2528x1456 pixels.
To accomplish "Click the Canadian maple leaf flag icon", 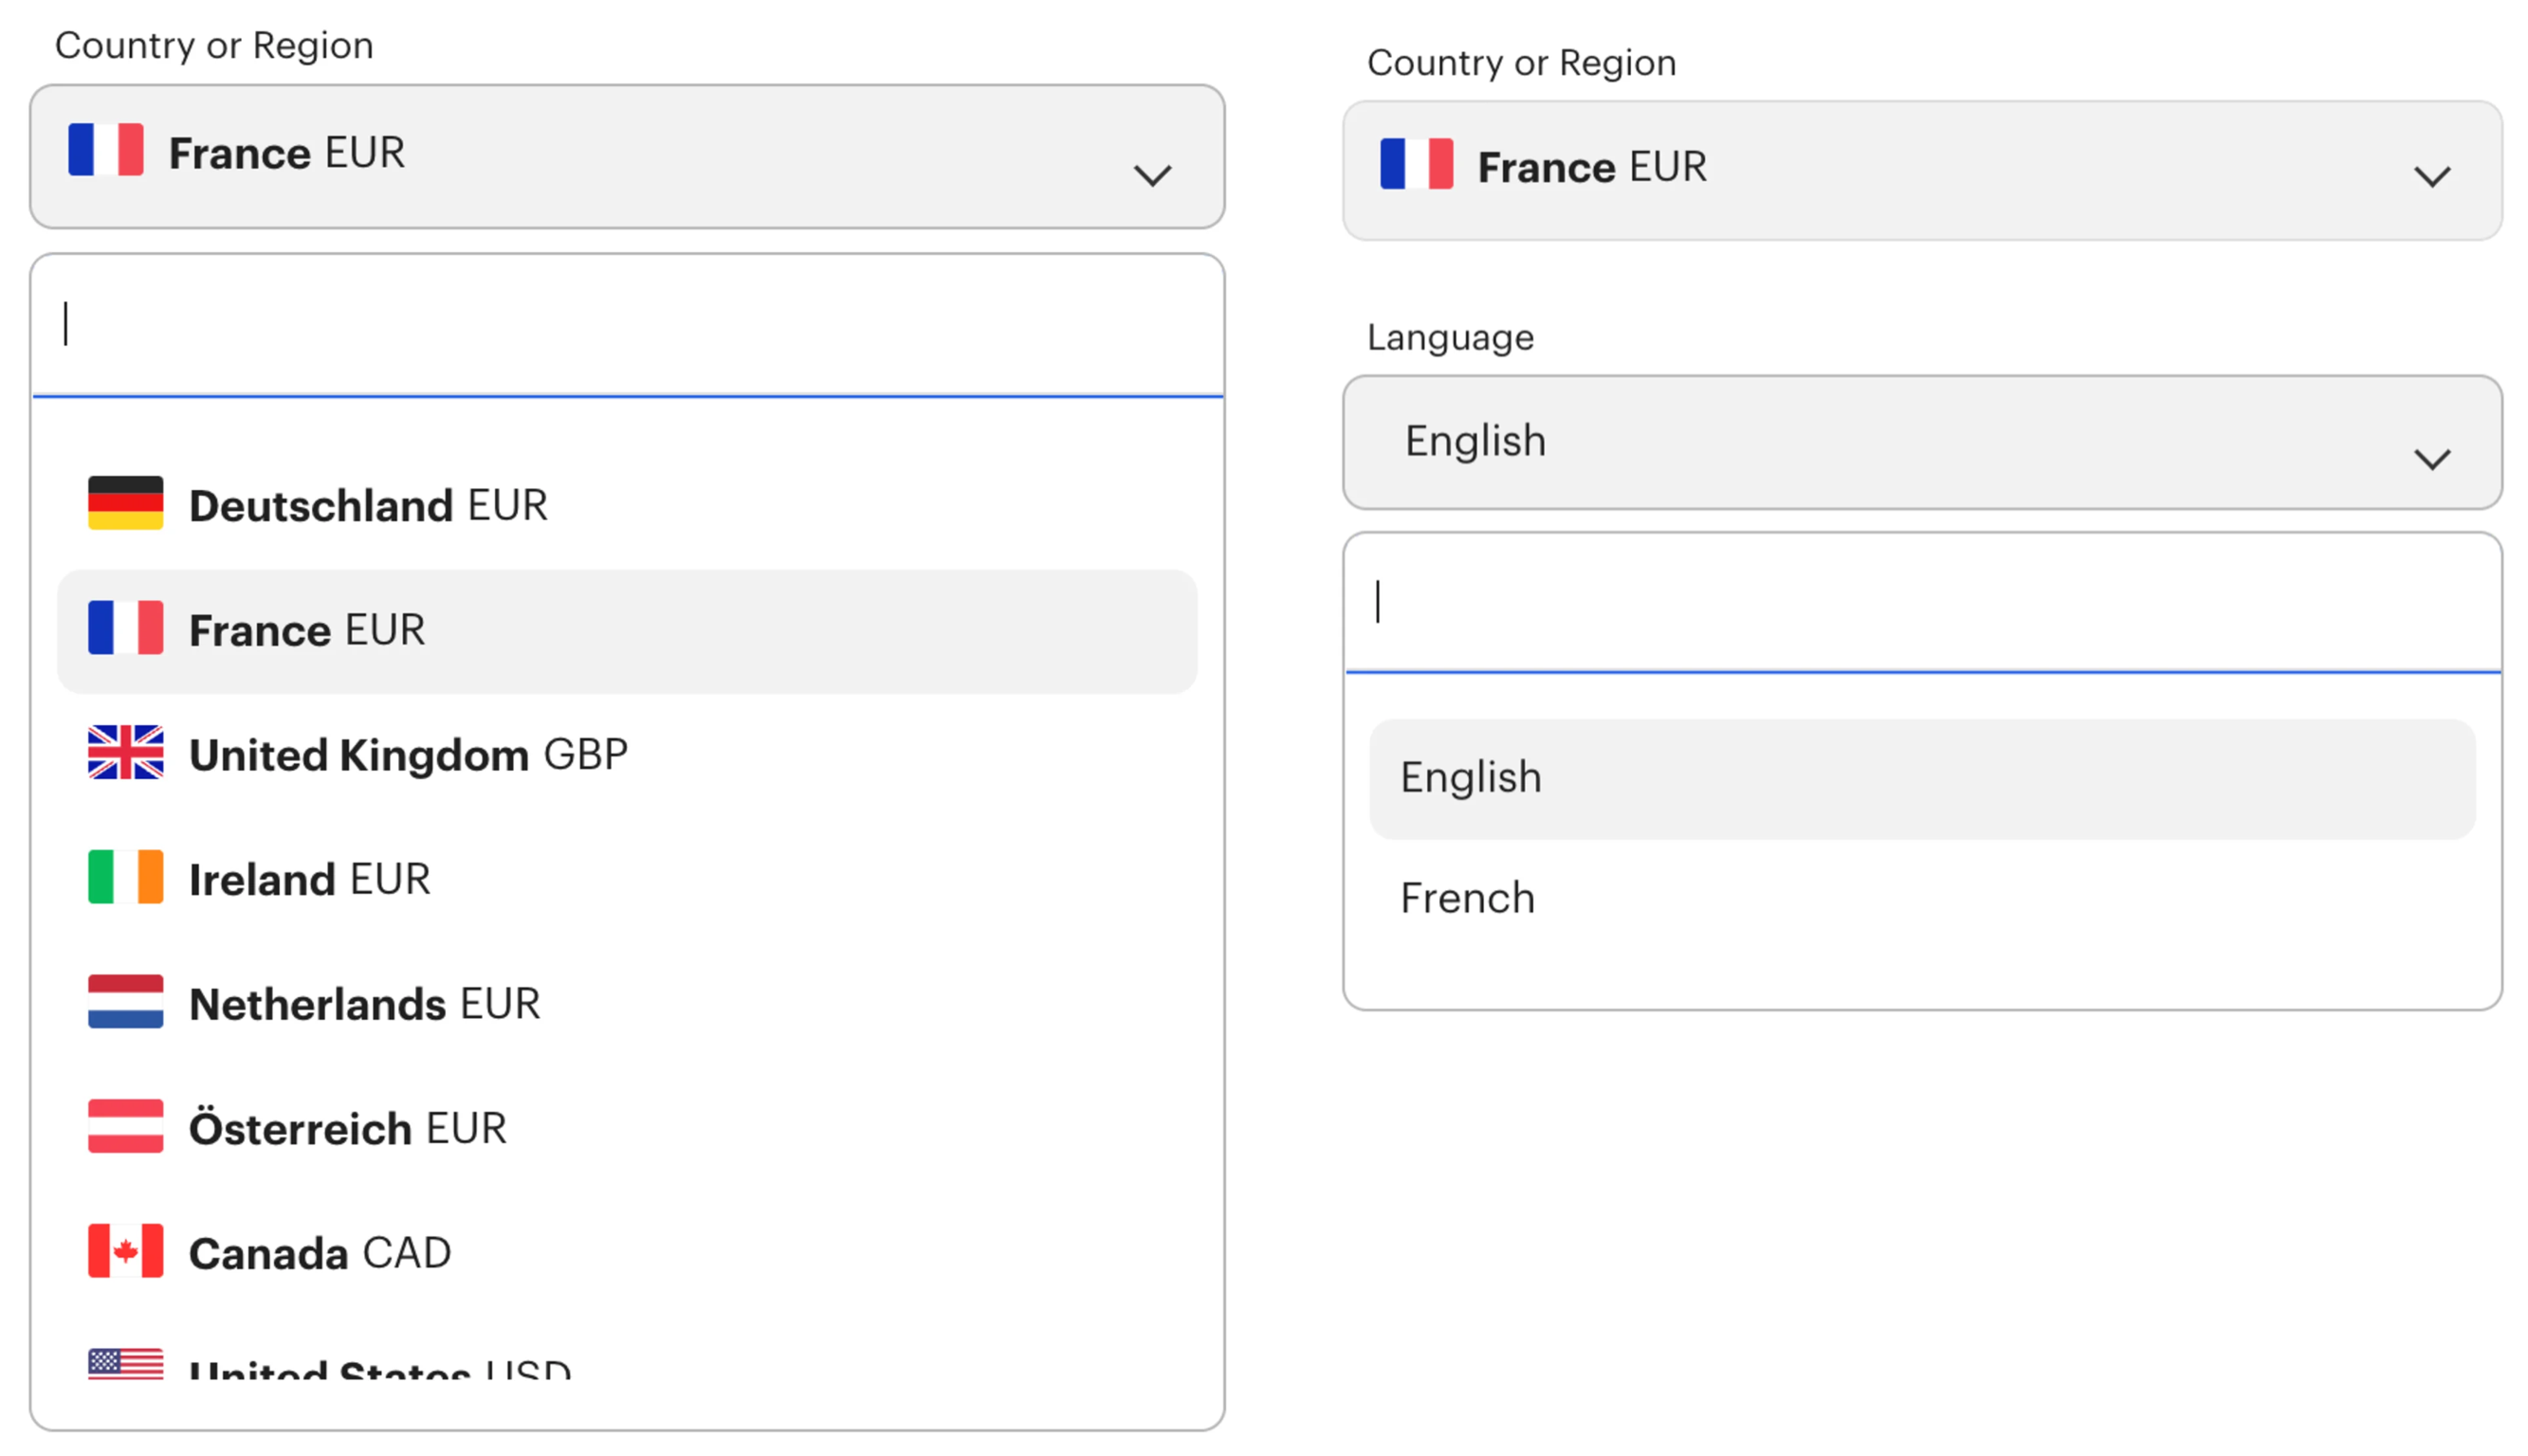I will (125, 1251).
